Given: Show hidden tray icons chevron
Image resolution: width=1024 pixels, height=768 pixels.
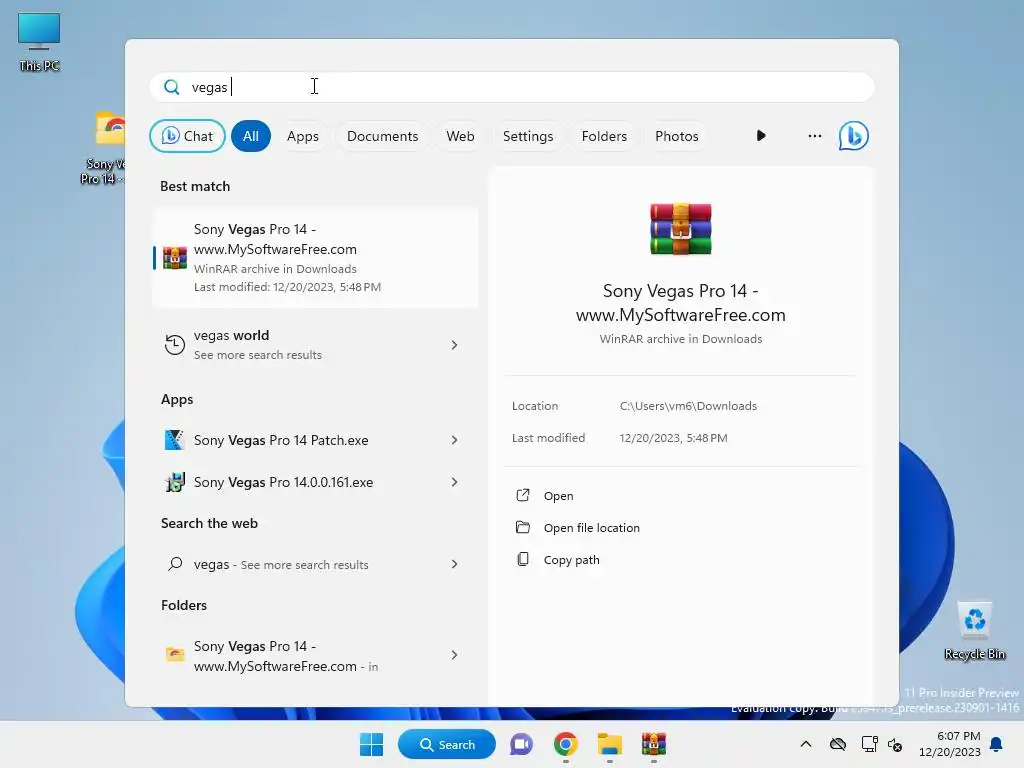Looking at the screenshot, I should coord(806,744).
